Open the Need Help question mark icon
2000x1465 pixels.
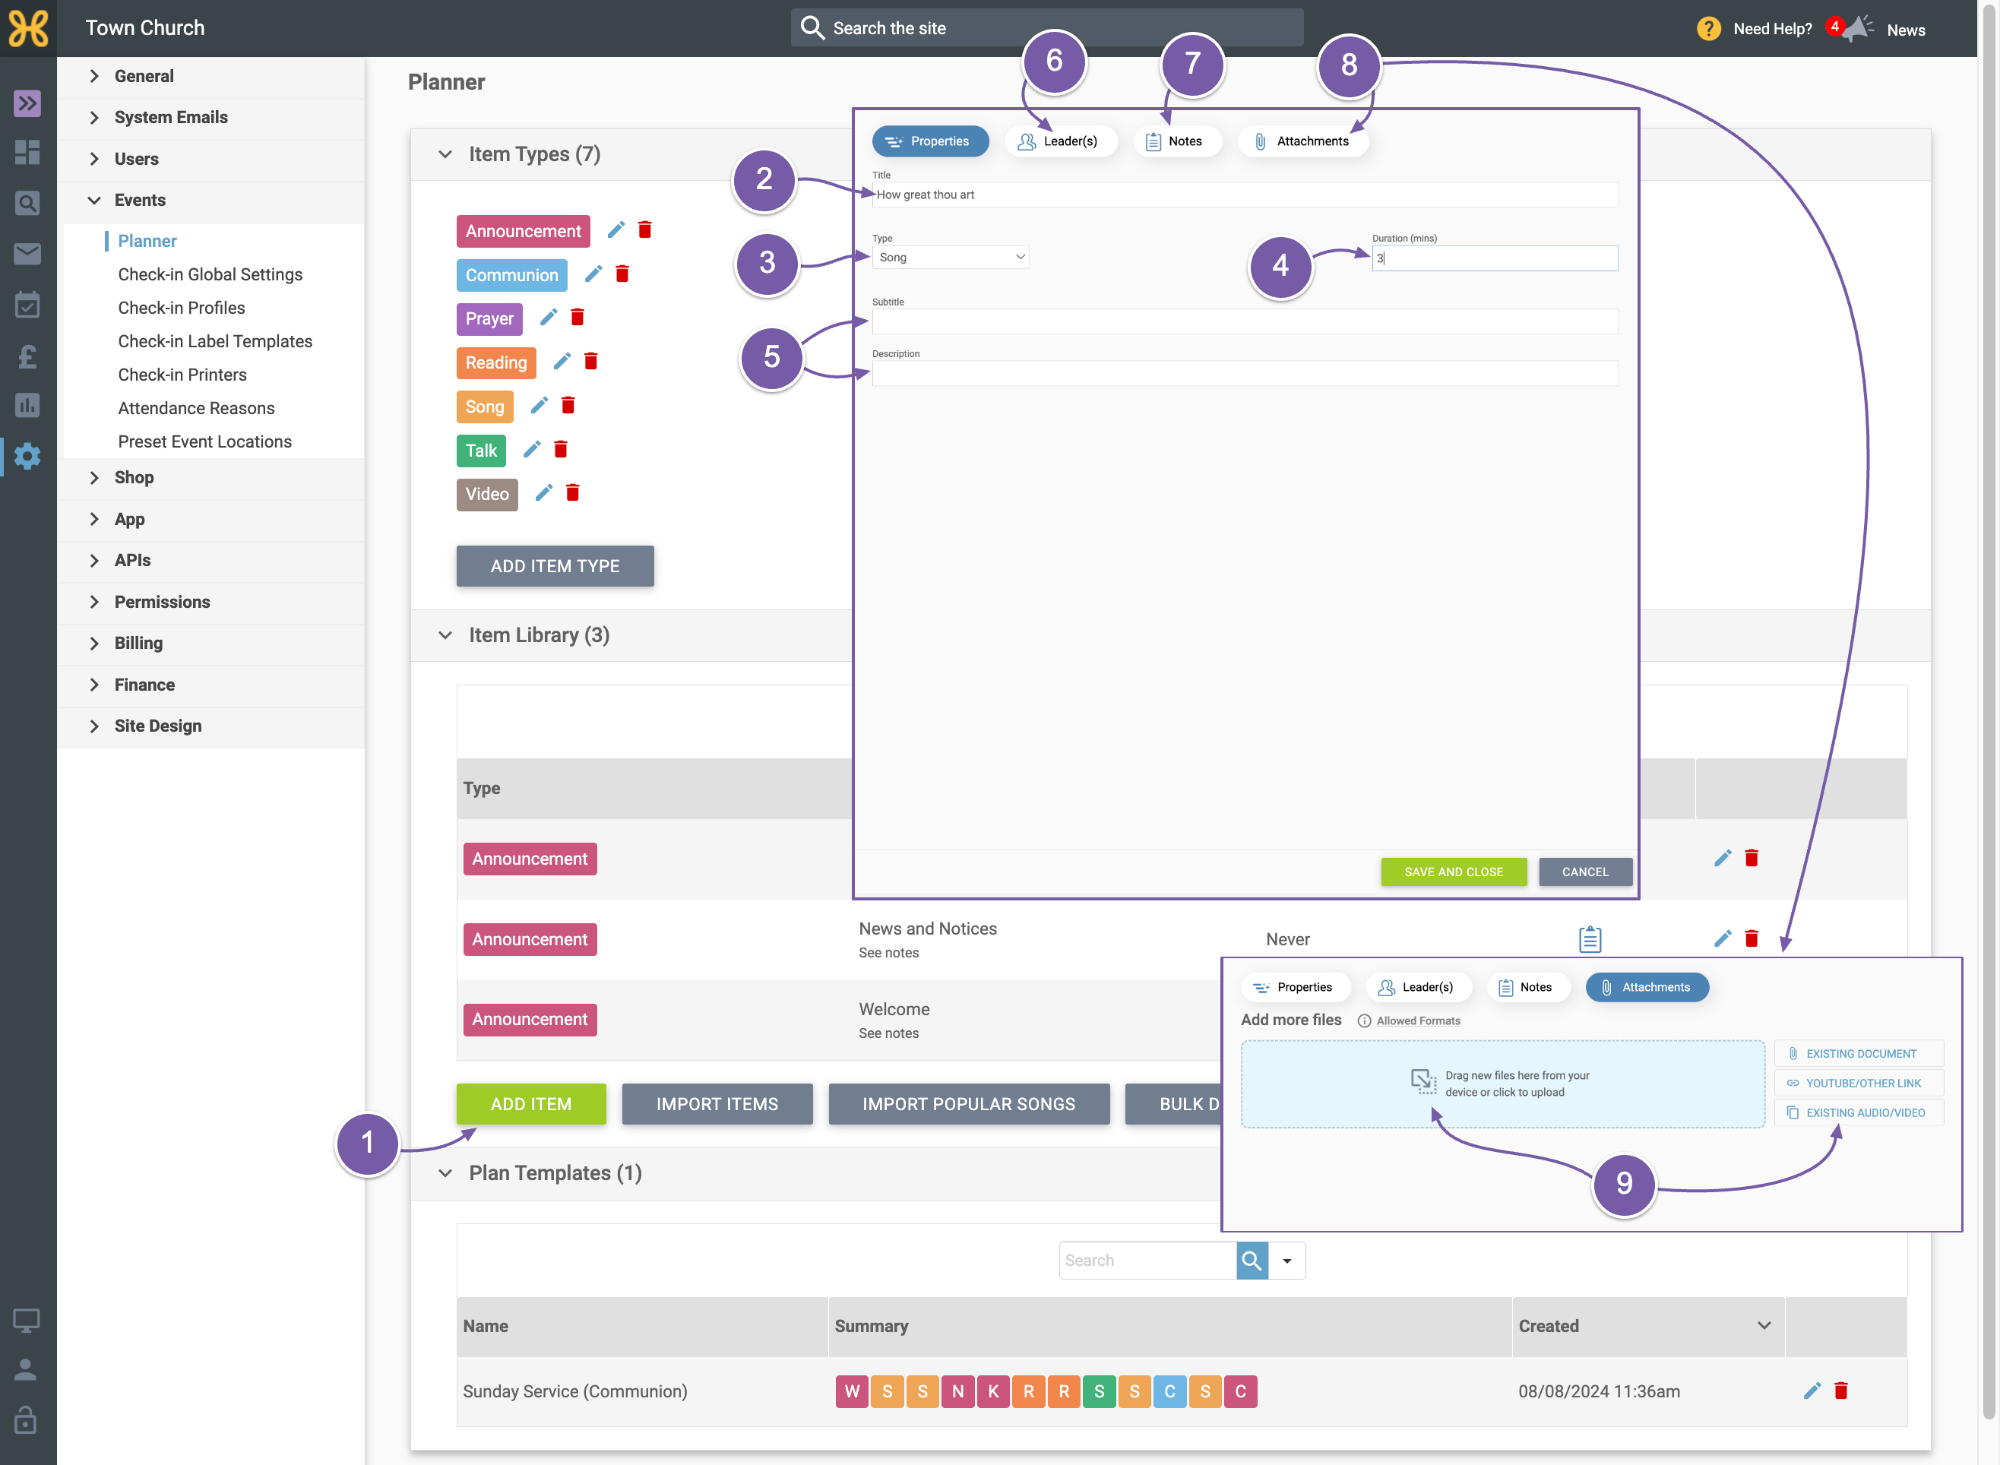coord(1709,29)
